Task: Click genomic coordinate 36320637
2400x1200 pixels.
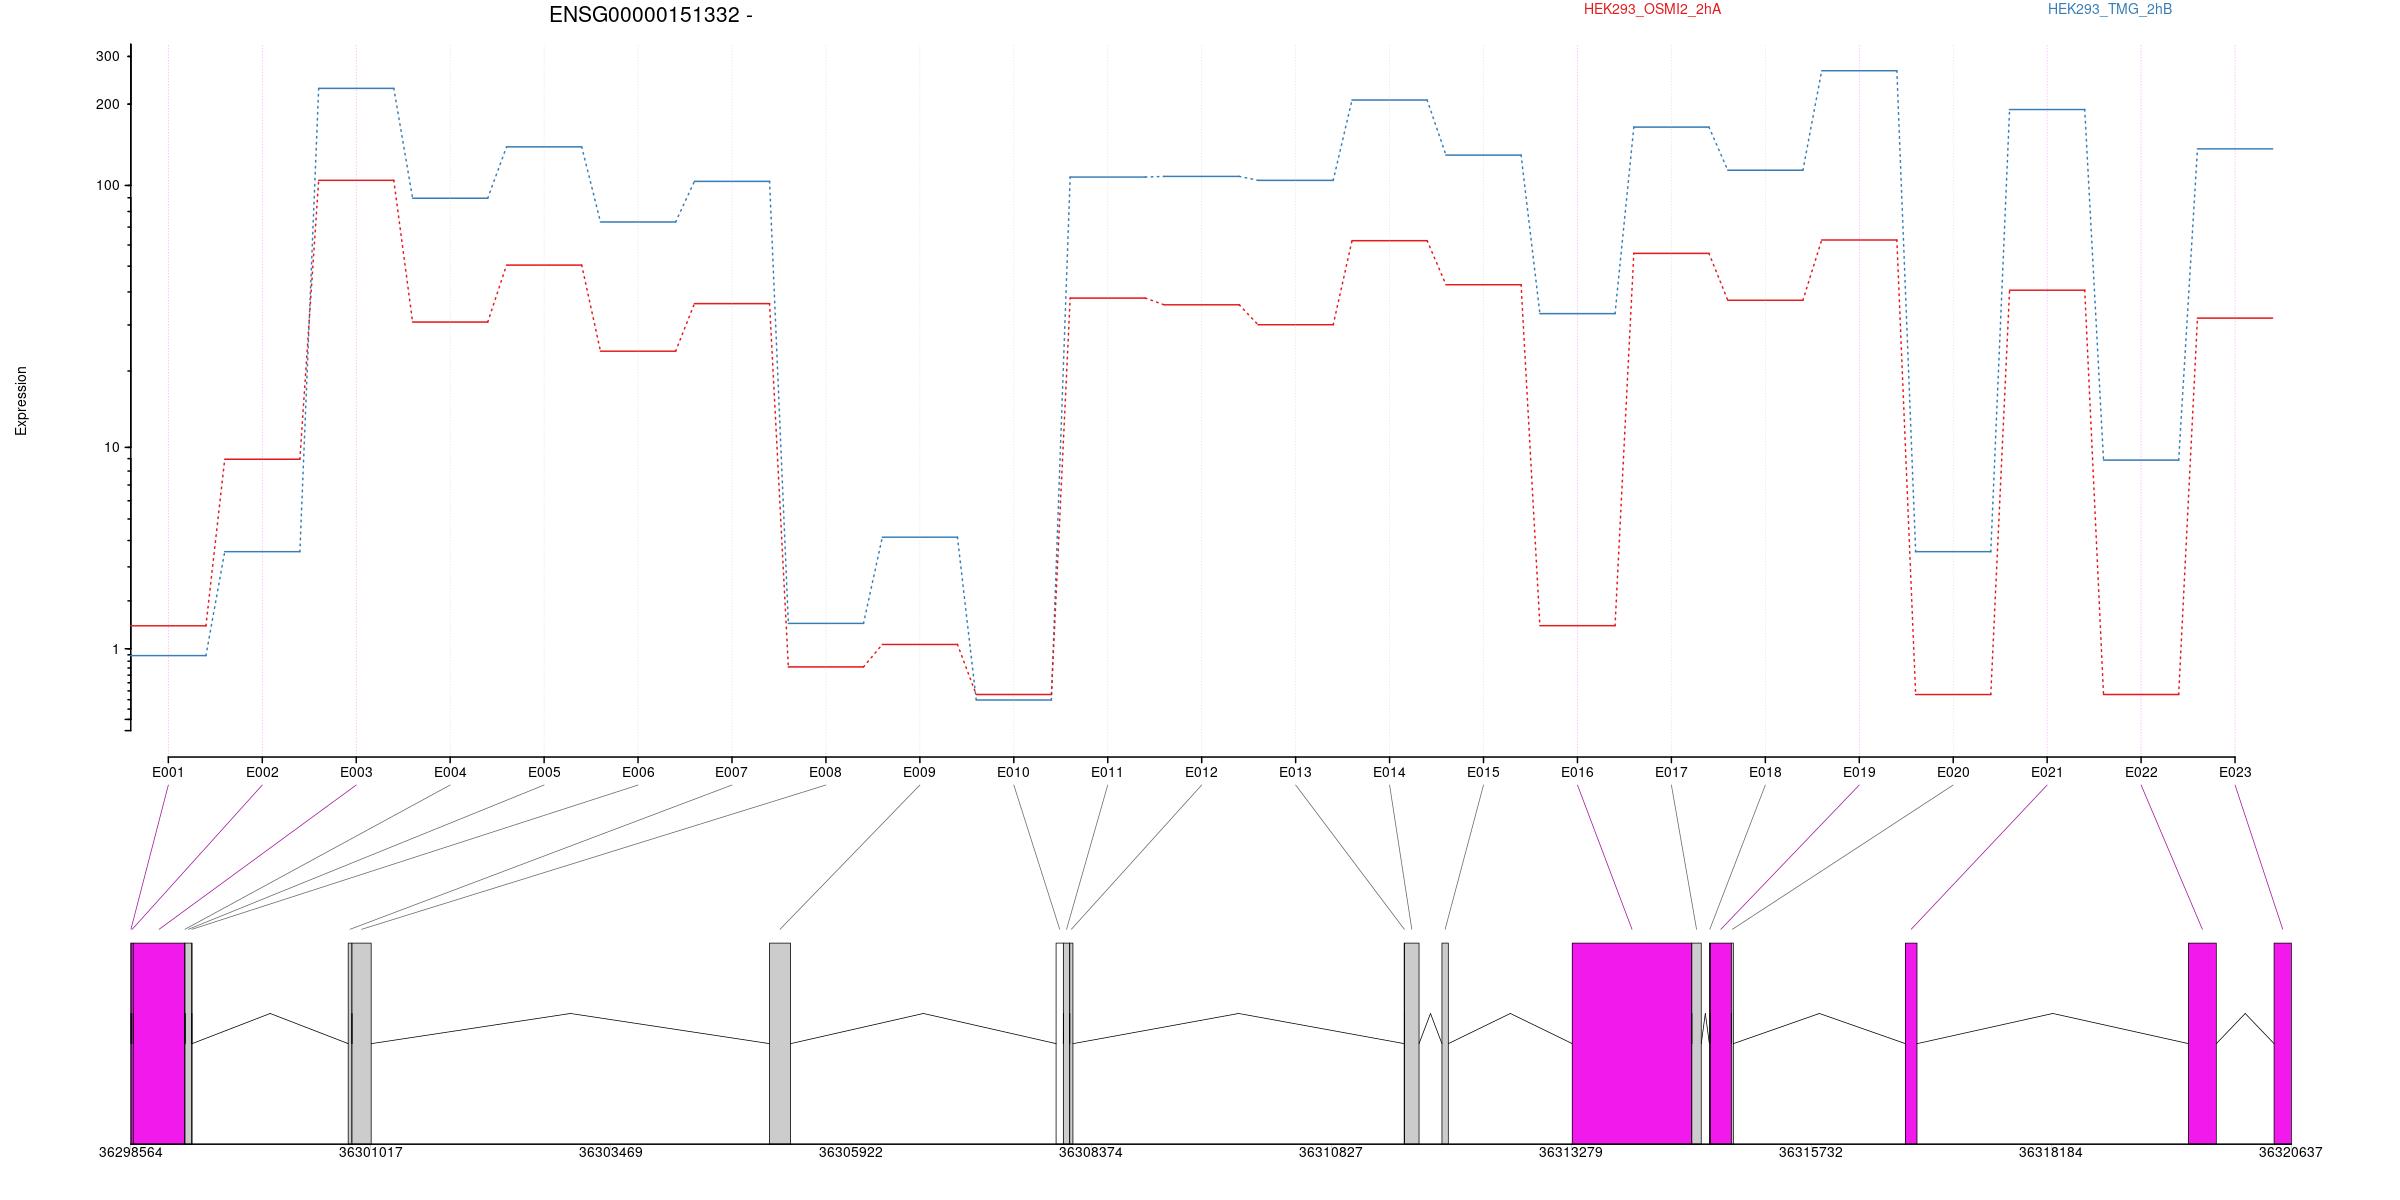Action: [2290, 1152]
